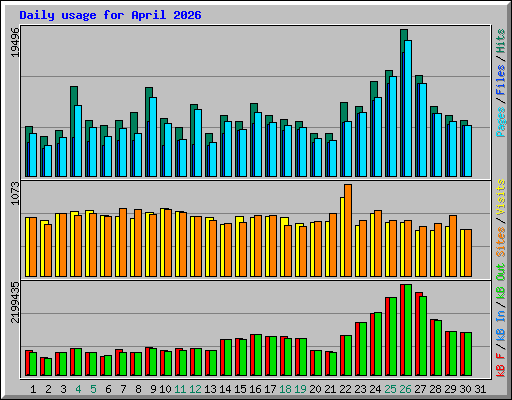
Task: Select day 15 on the x-axis
Action: (x=240, y=389)
